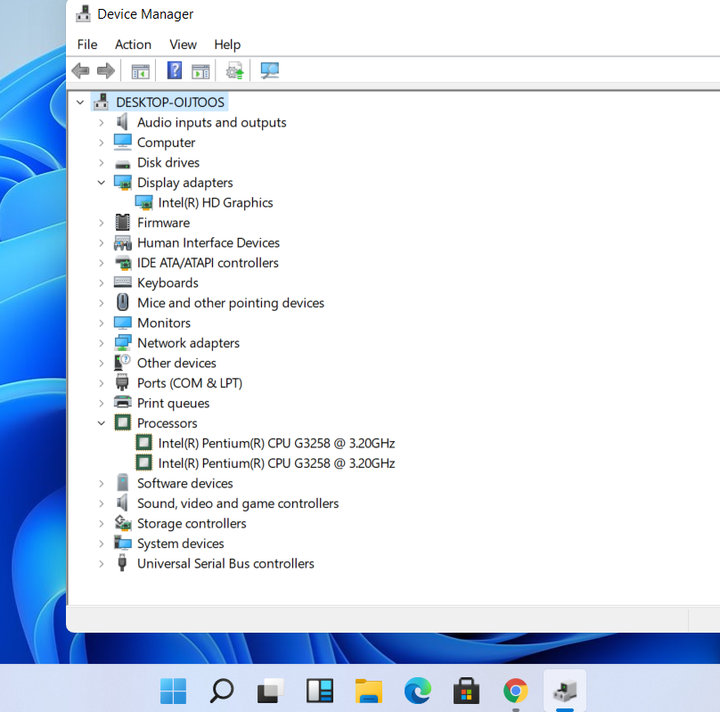Expand Universal Serial Bus controllers chevron
The image size is (720, 712).
101,564
